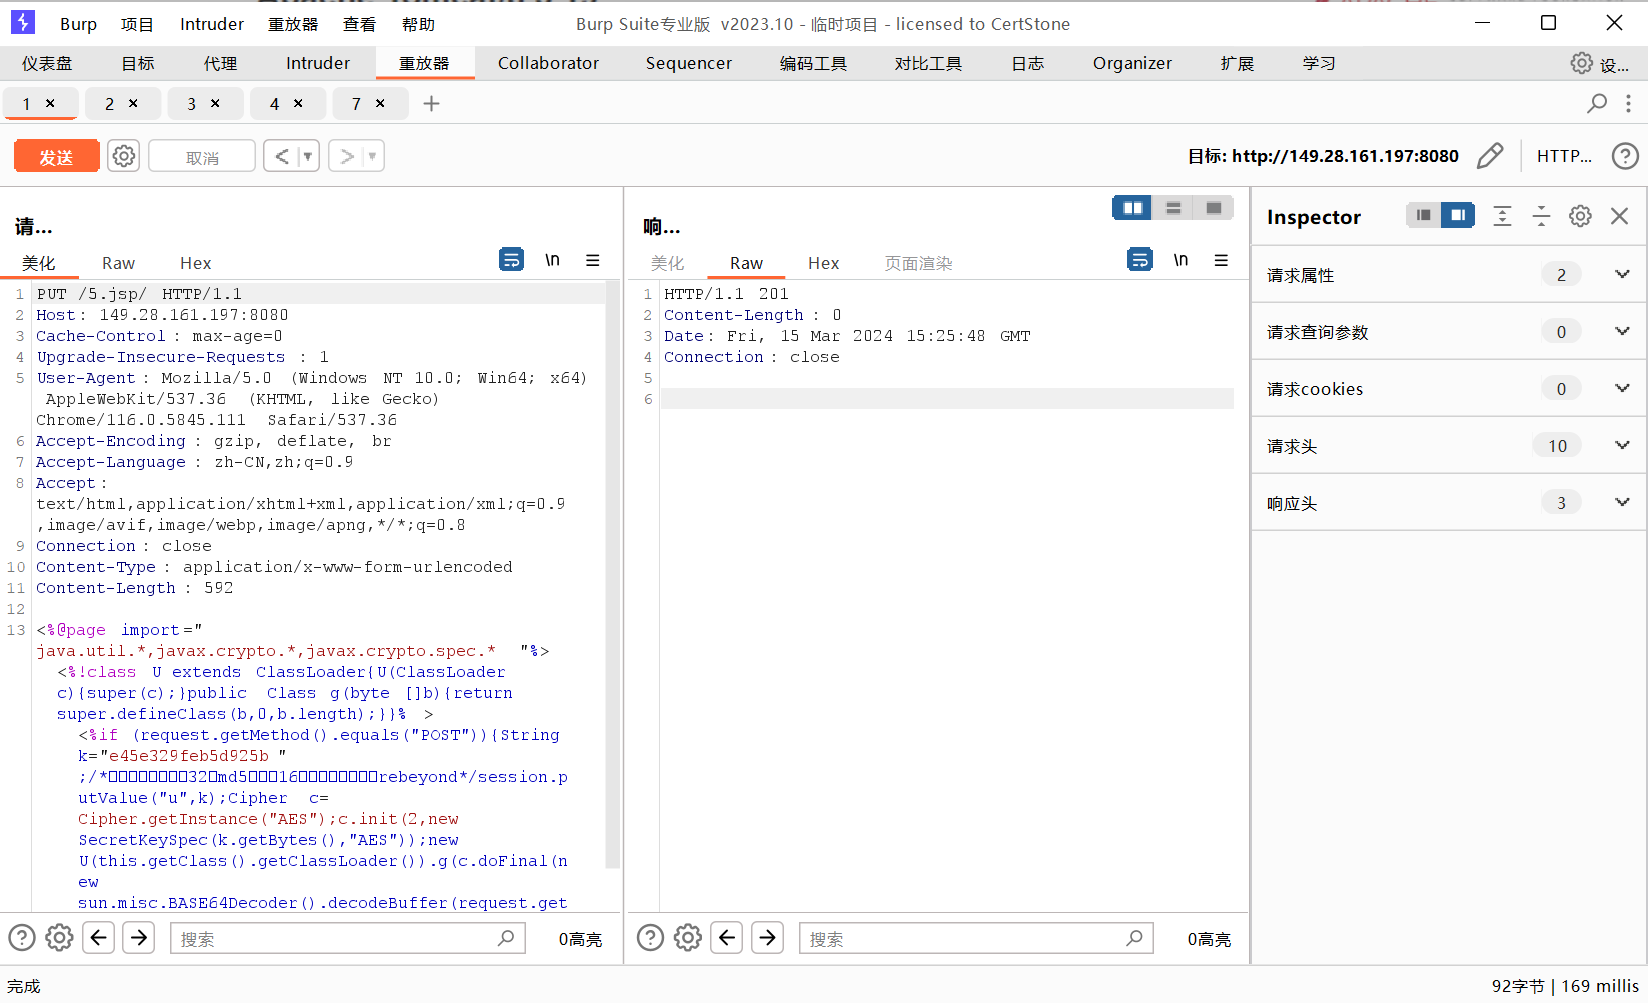
Task: Open the HTTP protocol selector
Action: 1564,156
